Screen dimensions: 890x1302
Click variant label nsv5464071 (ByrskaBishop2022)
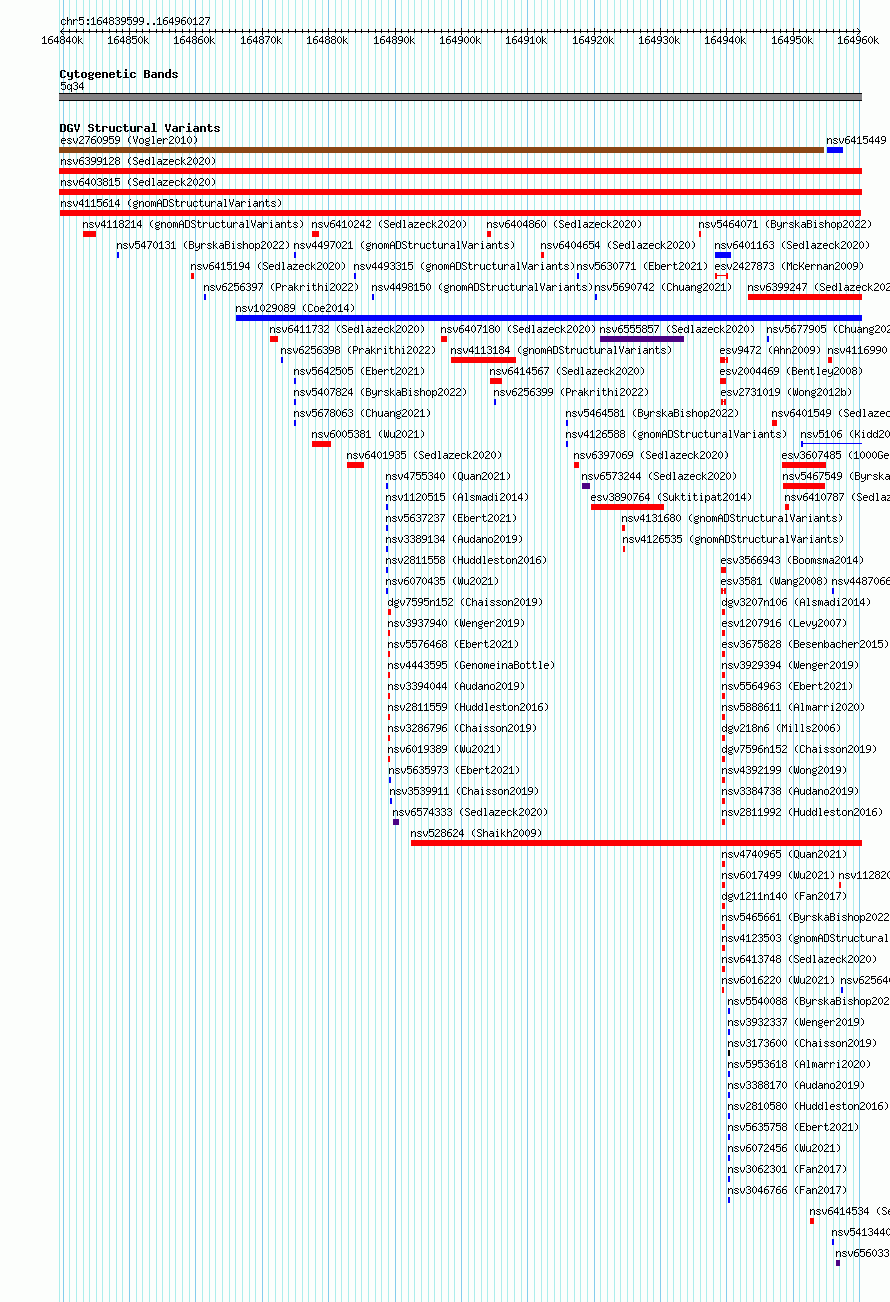785,224
